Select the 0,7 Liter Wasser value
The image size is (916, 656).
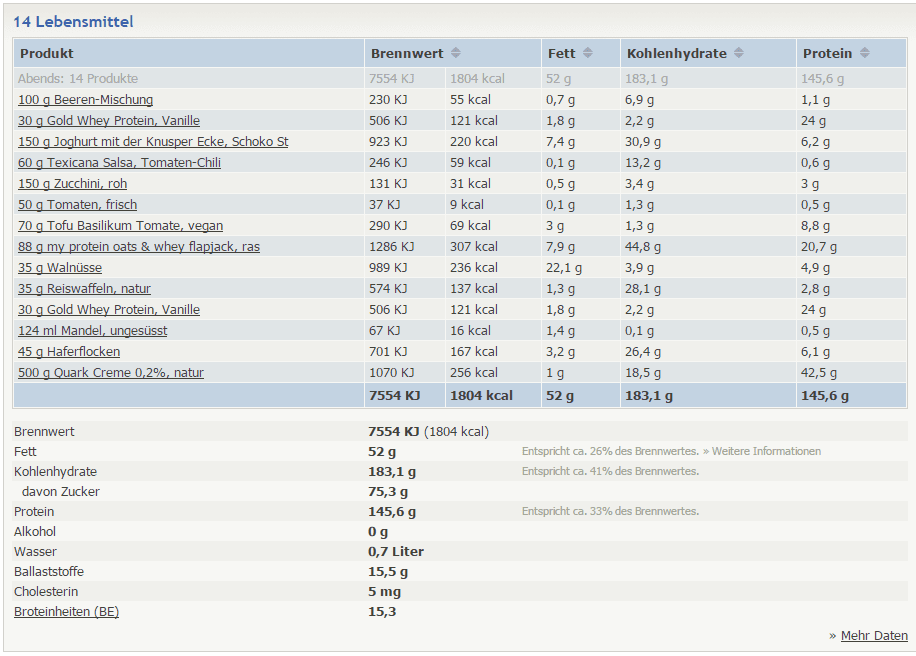[396, 551]
